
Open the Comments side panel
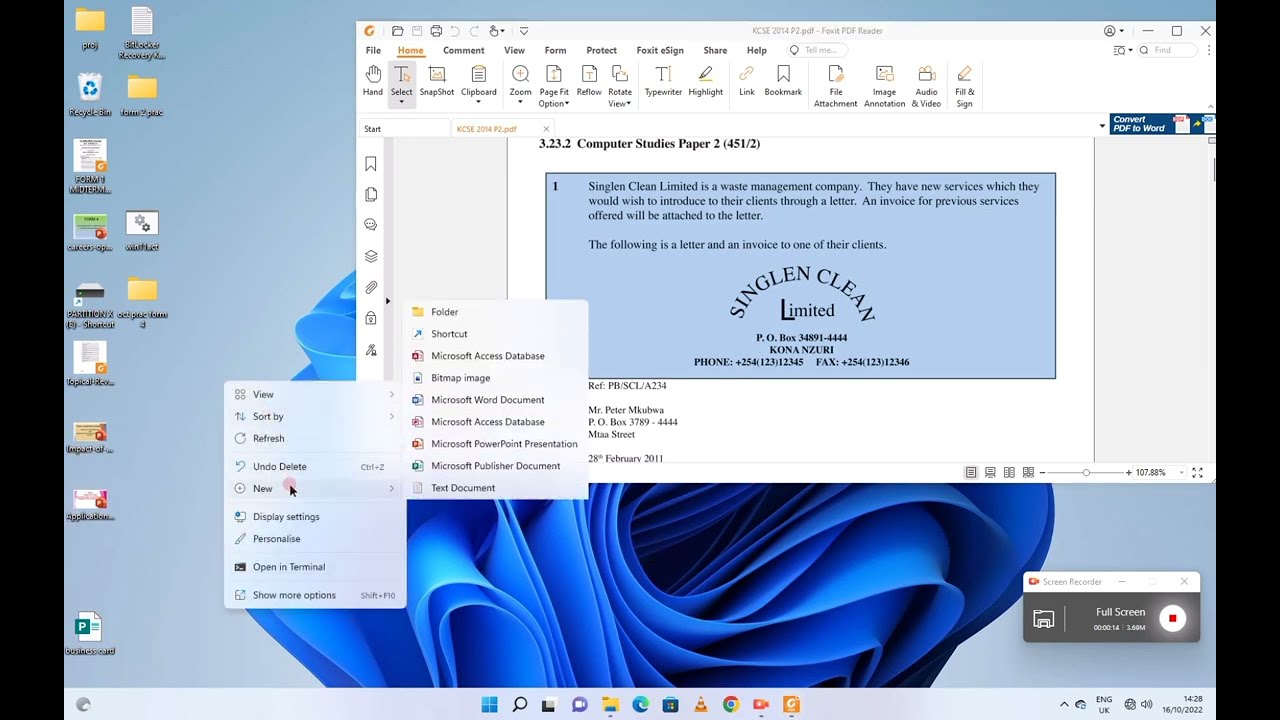coord(371,225)
